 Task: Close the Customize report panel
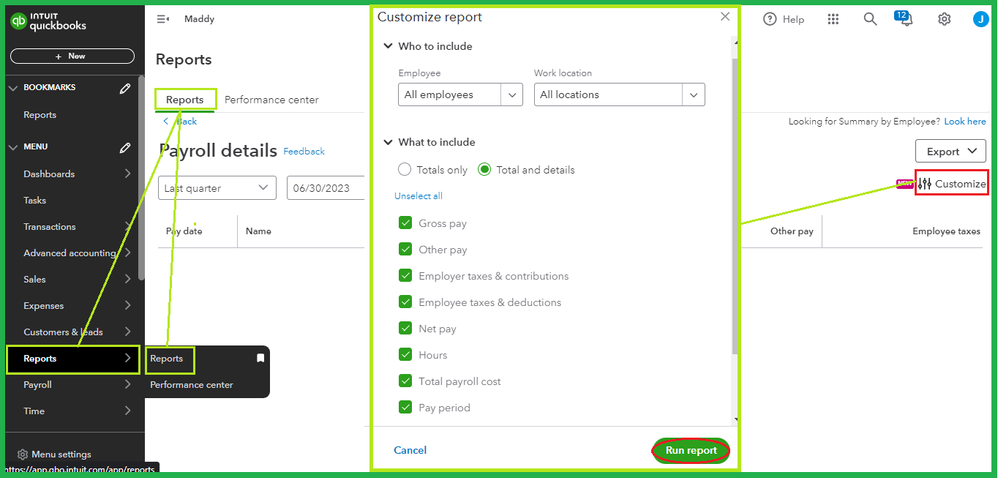(725, 17)
